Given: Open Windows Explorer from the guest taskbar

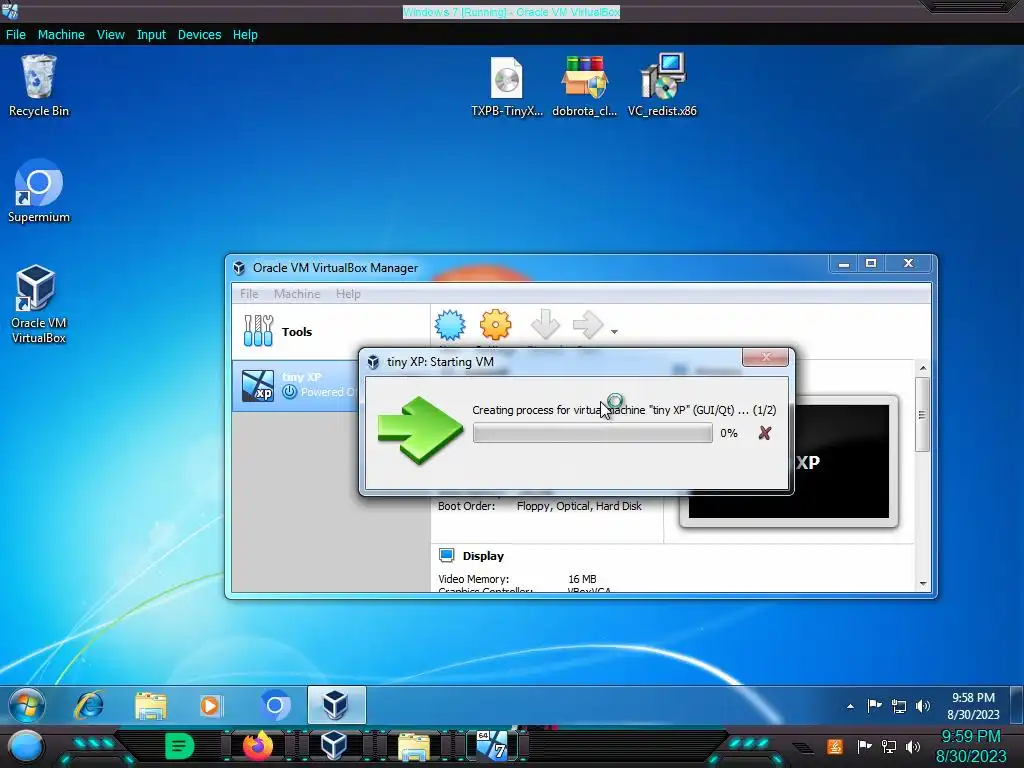Looking at the screenshot, I should 151,705.
